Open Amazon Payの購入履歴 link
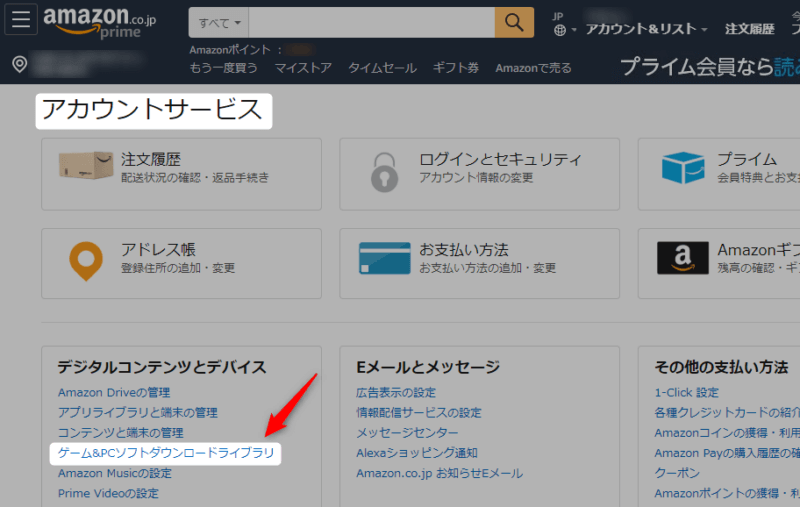 (727, 453)
